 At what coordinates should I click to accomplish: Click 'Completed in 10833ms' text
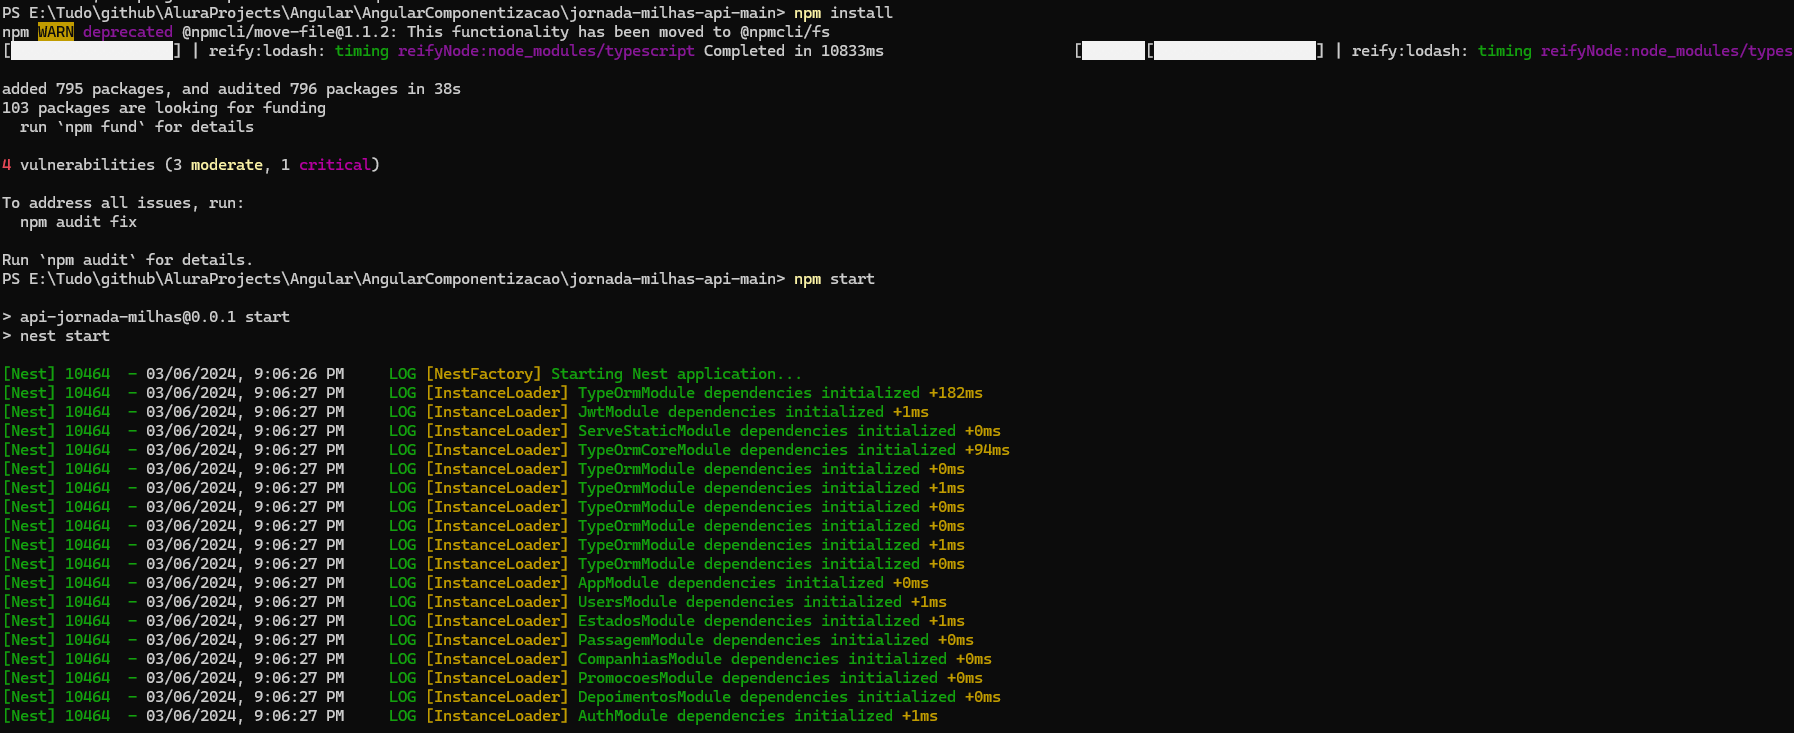(794, 51)
